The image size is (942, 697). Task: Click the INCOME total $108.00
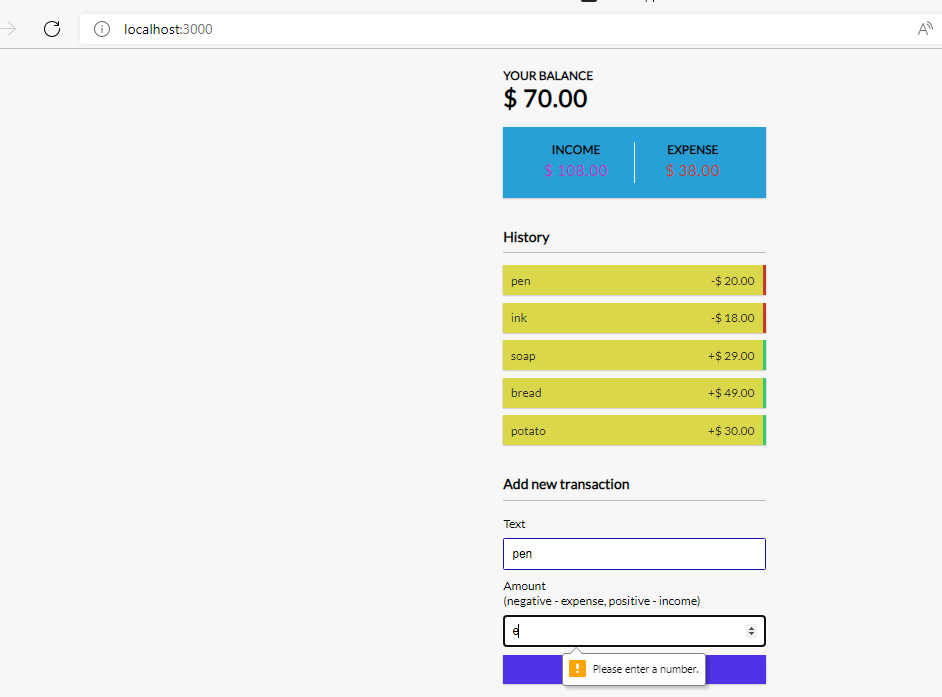576,171
